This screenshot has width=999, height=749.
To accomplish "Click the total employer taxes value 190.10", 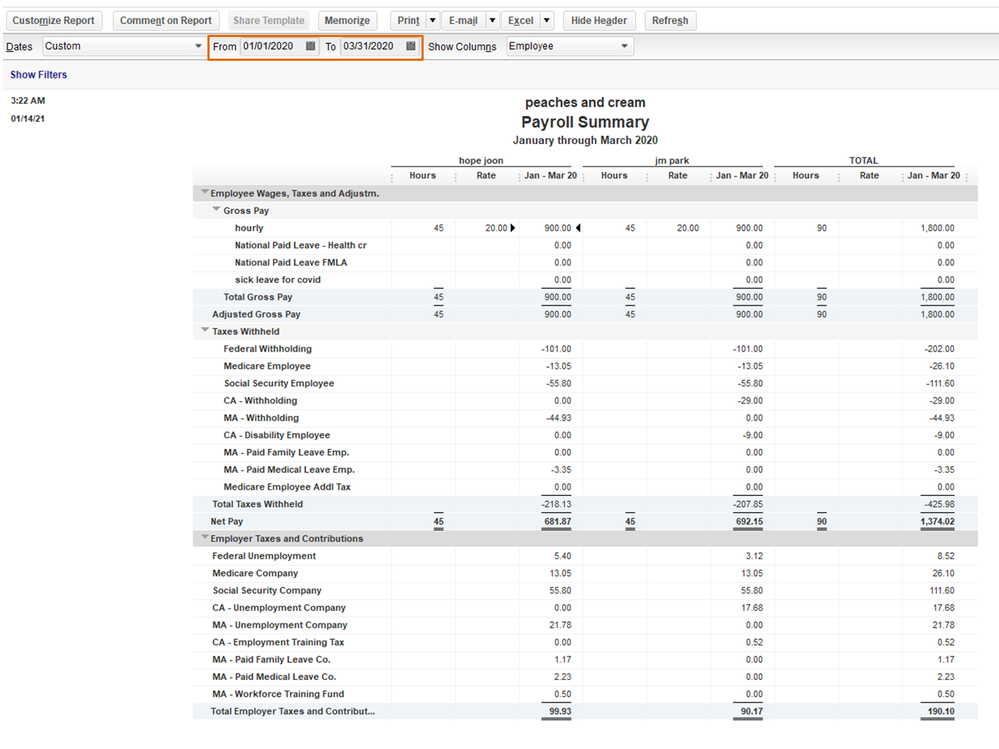I will (941, 711).
